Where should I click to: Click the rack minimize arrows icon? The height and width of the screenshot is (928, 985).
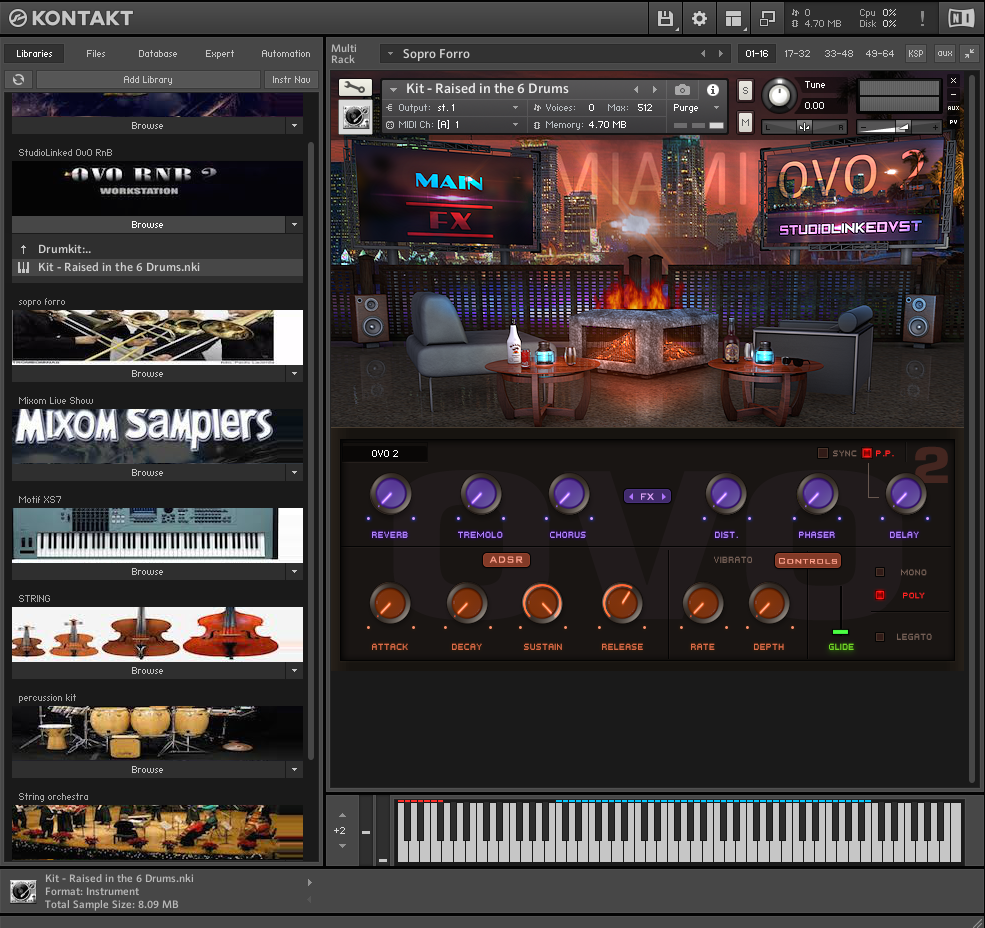(x=970, y=53)
